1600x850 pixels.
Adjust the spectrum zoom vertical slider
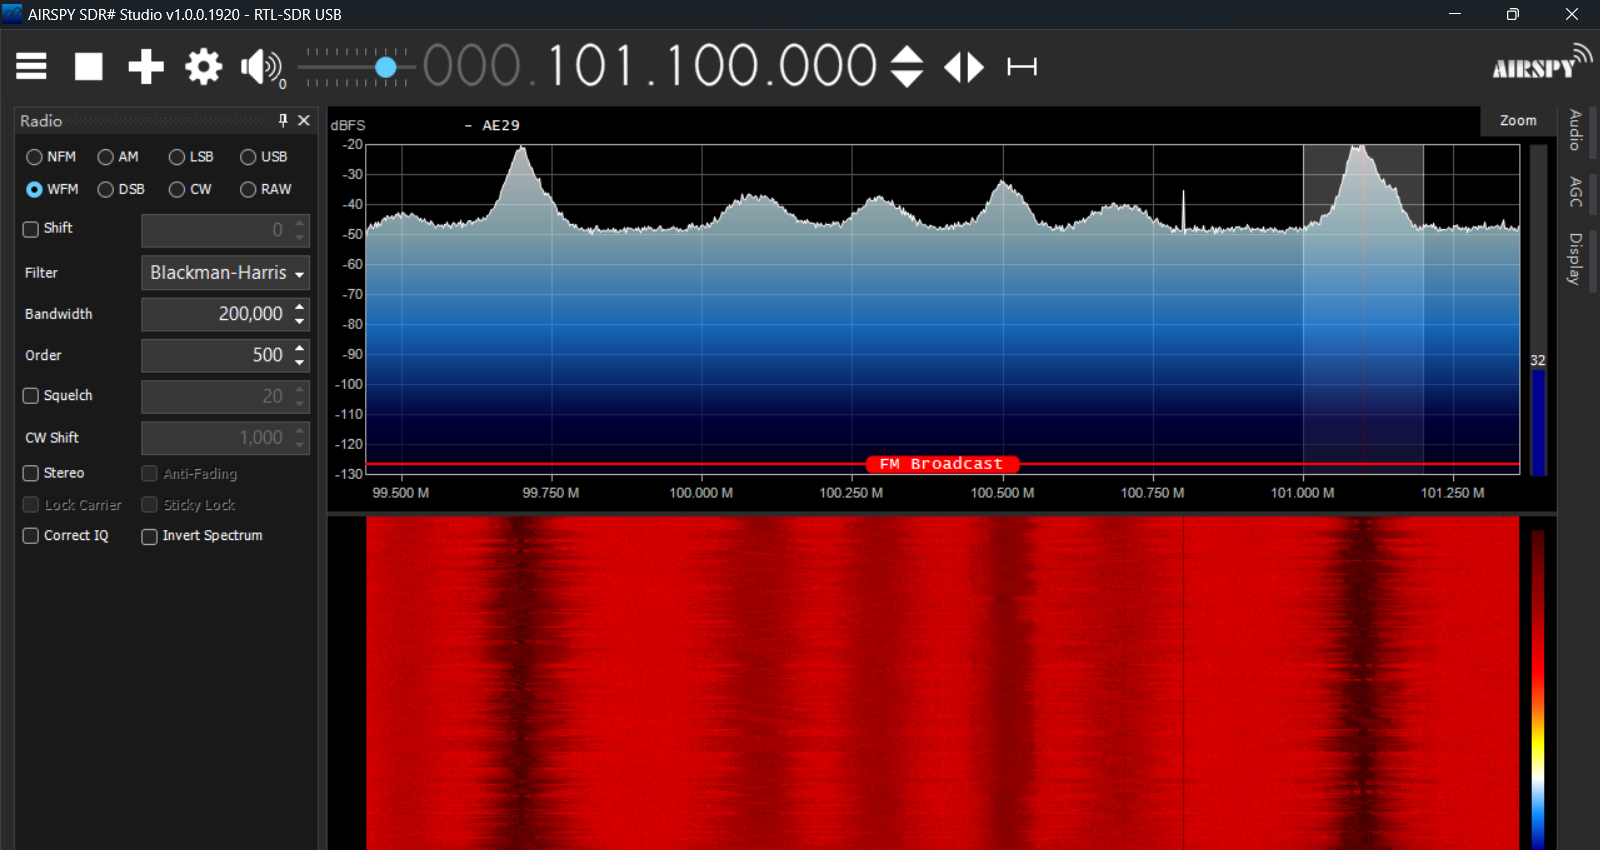point(1538,310)
